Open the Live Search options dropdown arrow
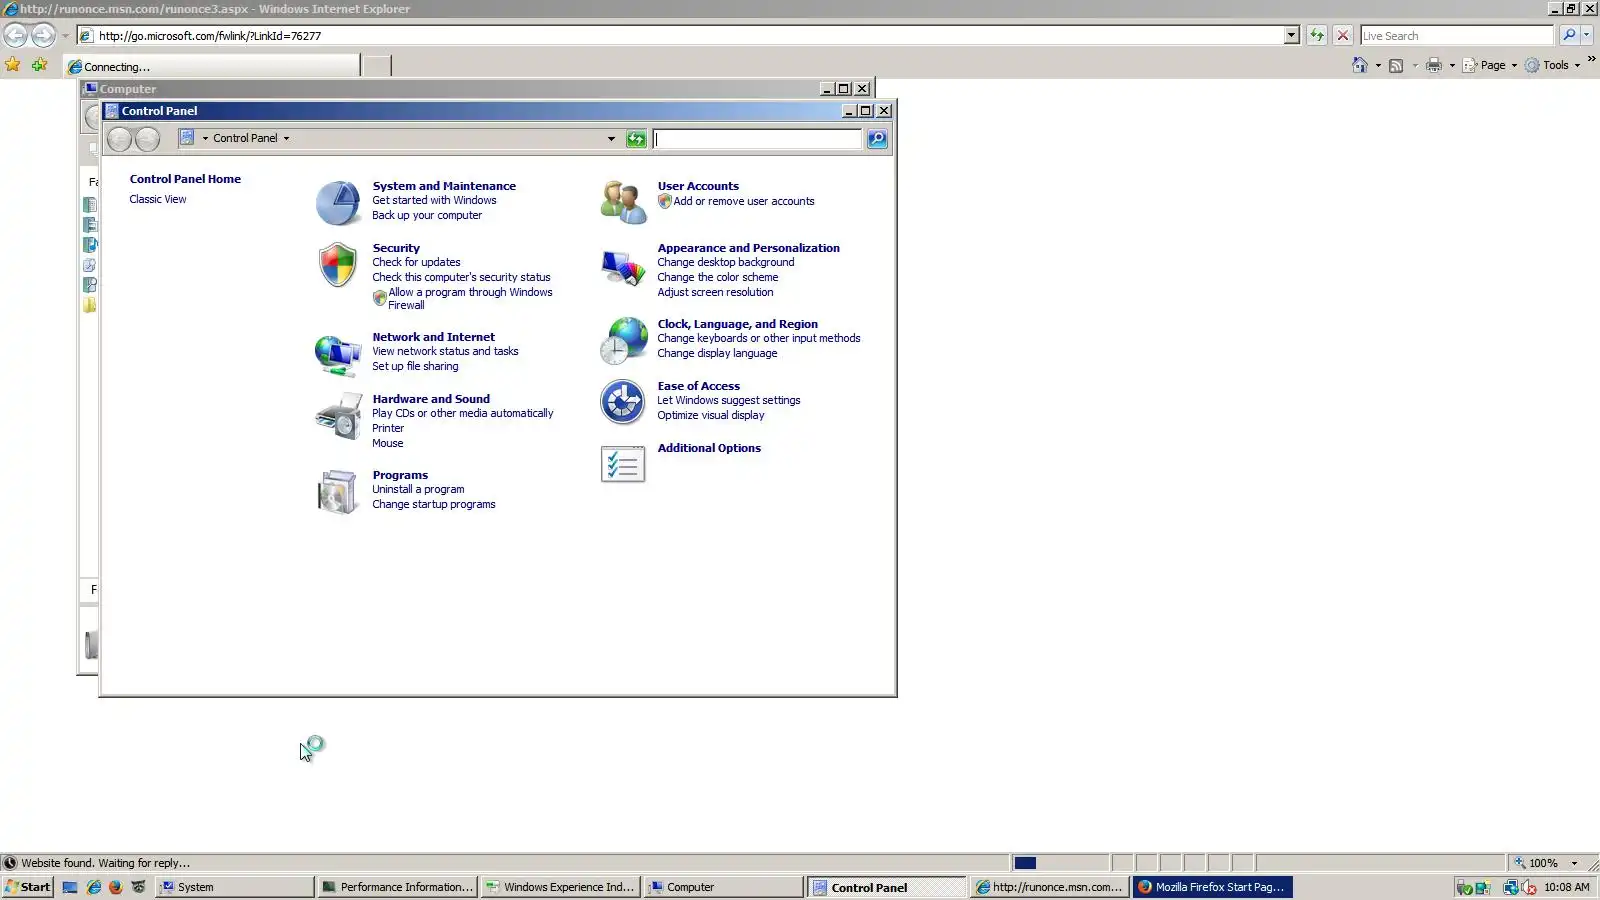1600x900 pixels. pyautogui.click(x=1587, y=35)
